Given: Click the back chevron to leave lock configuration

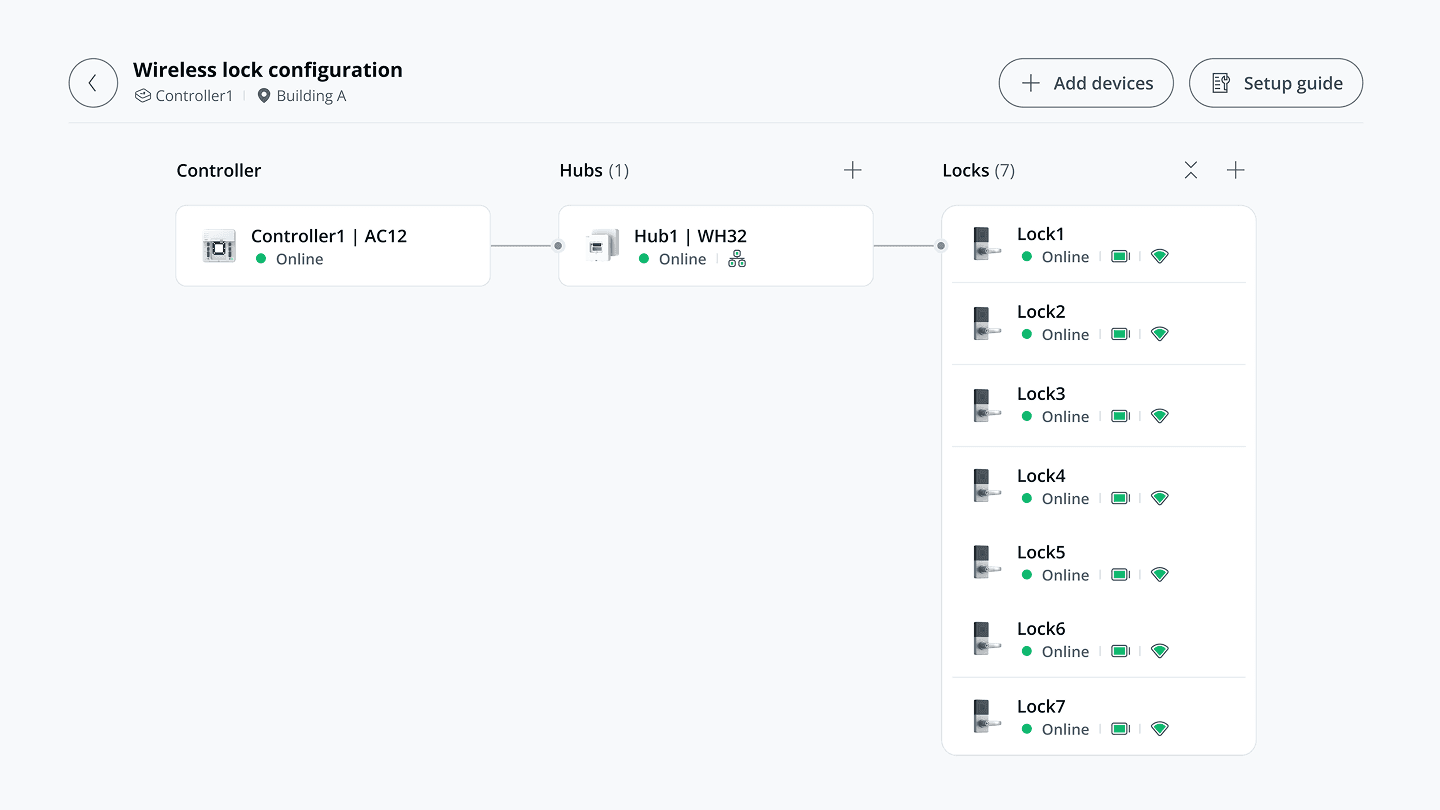Looking at the screenshot, I should pyautogui.click(x=93, y=82).
